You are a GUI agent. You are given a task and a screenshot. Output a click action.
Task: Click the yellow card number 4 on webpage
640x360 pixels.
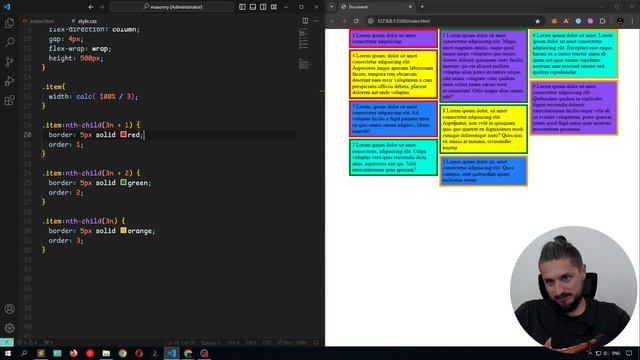tap(393, 74)
